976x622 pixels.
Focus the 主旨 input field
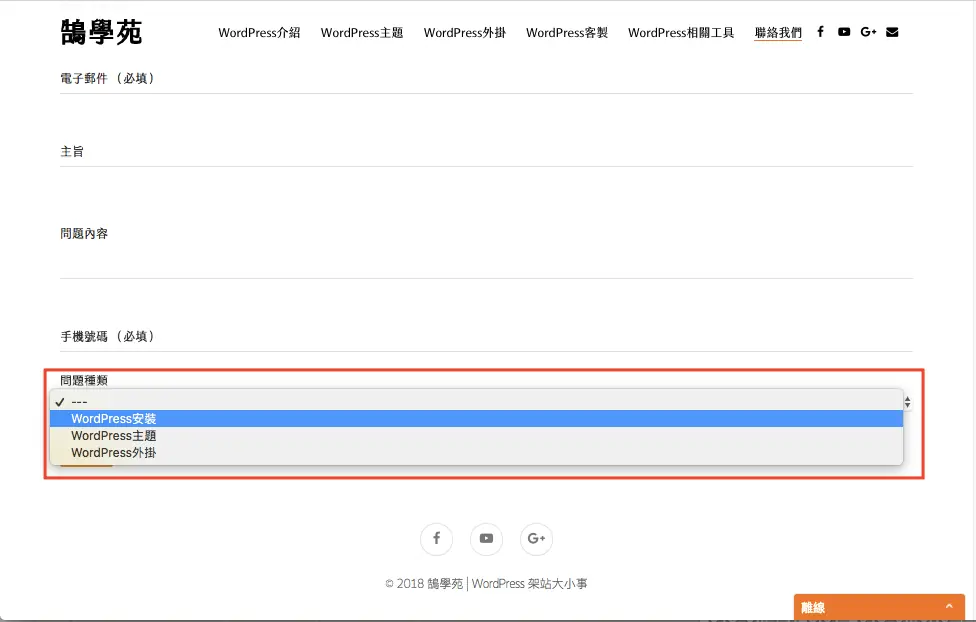[x=486, y=153]
